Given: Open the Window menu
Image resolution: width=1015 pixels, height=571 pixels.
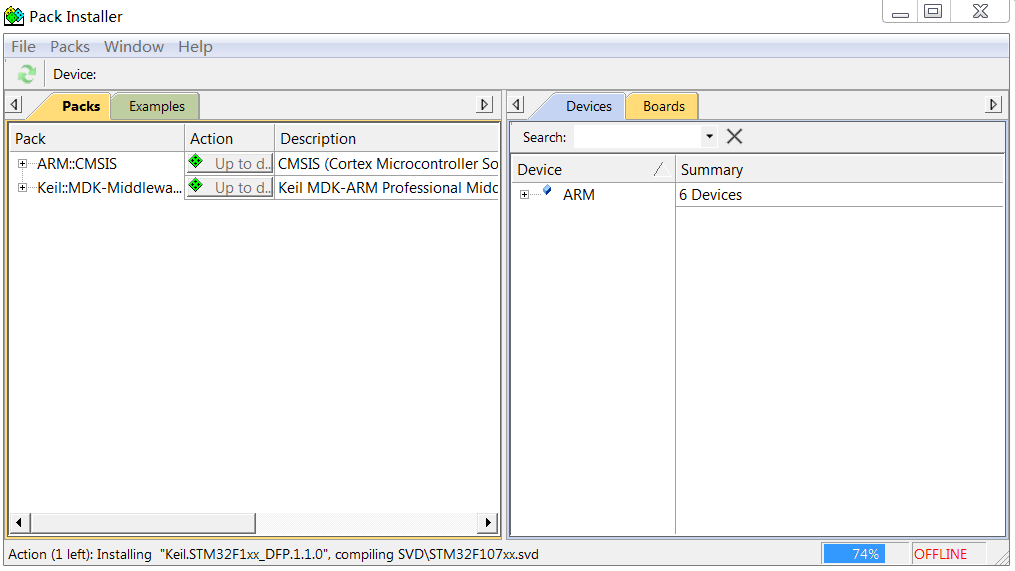Looking at the screenshot, I should (134, 47).
